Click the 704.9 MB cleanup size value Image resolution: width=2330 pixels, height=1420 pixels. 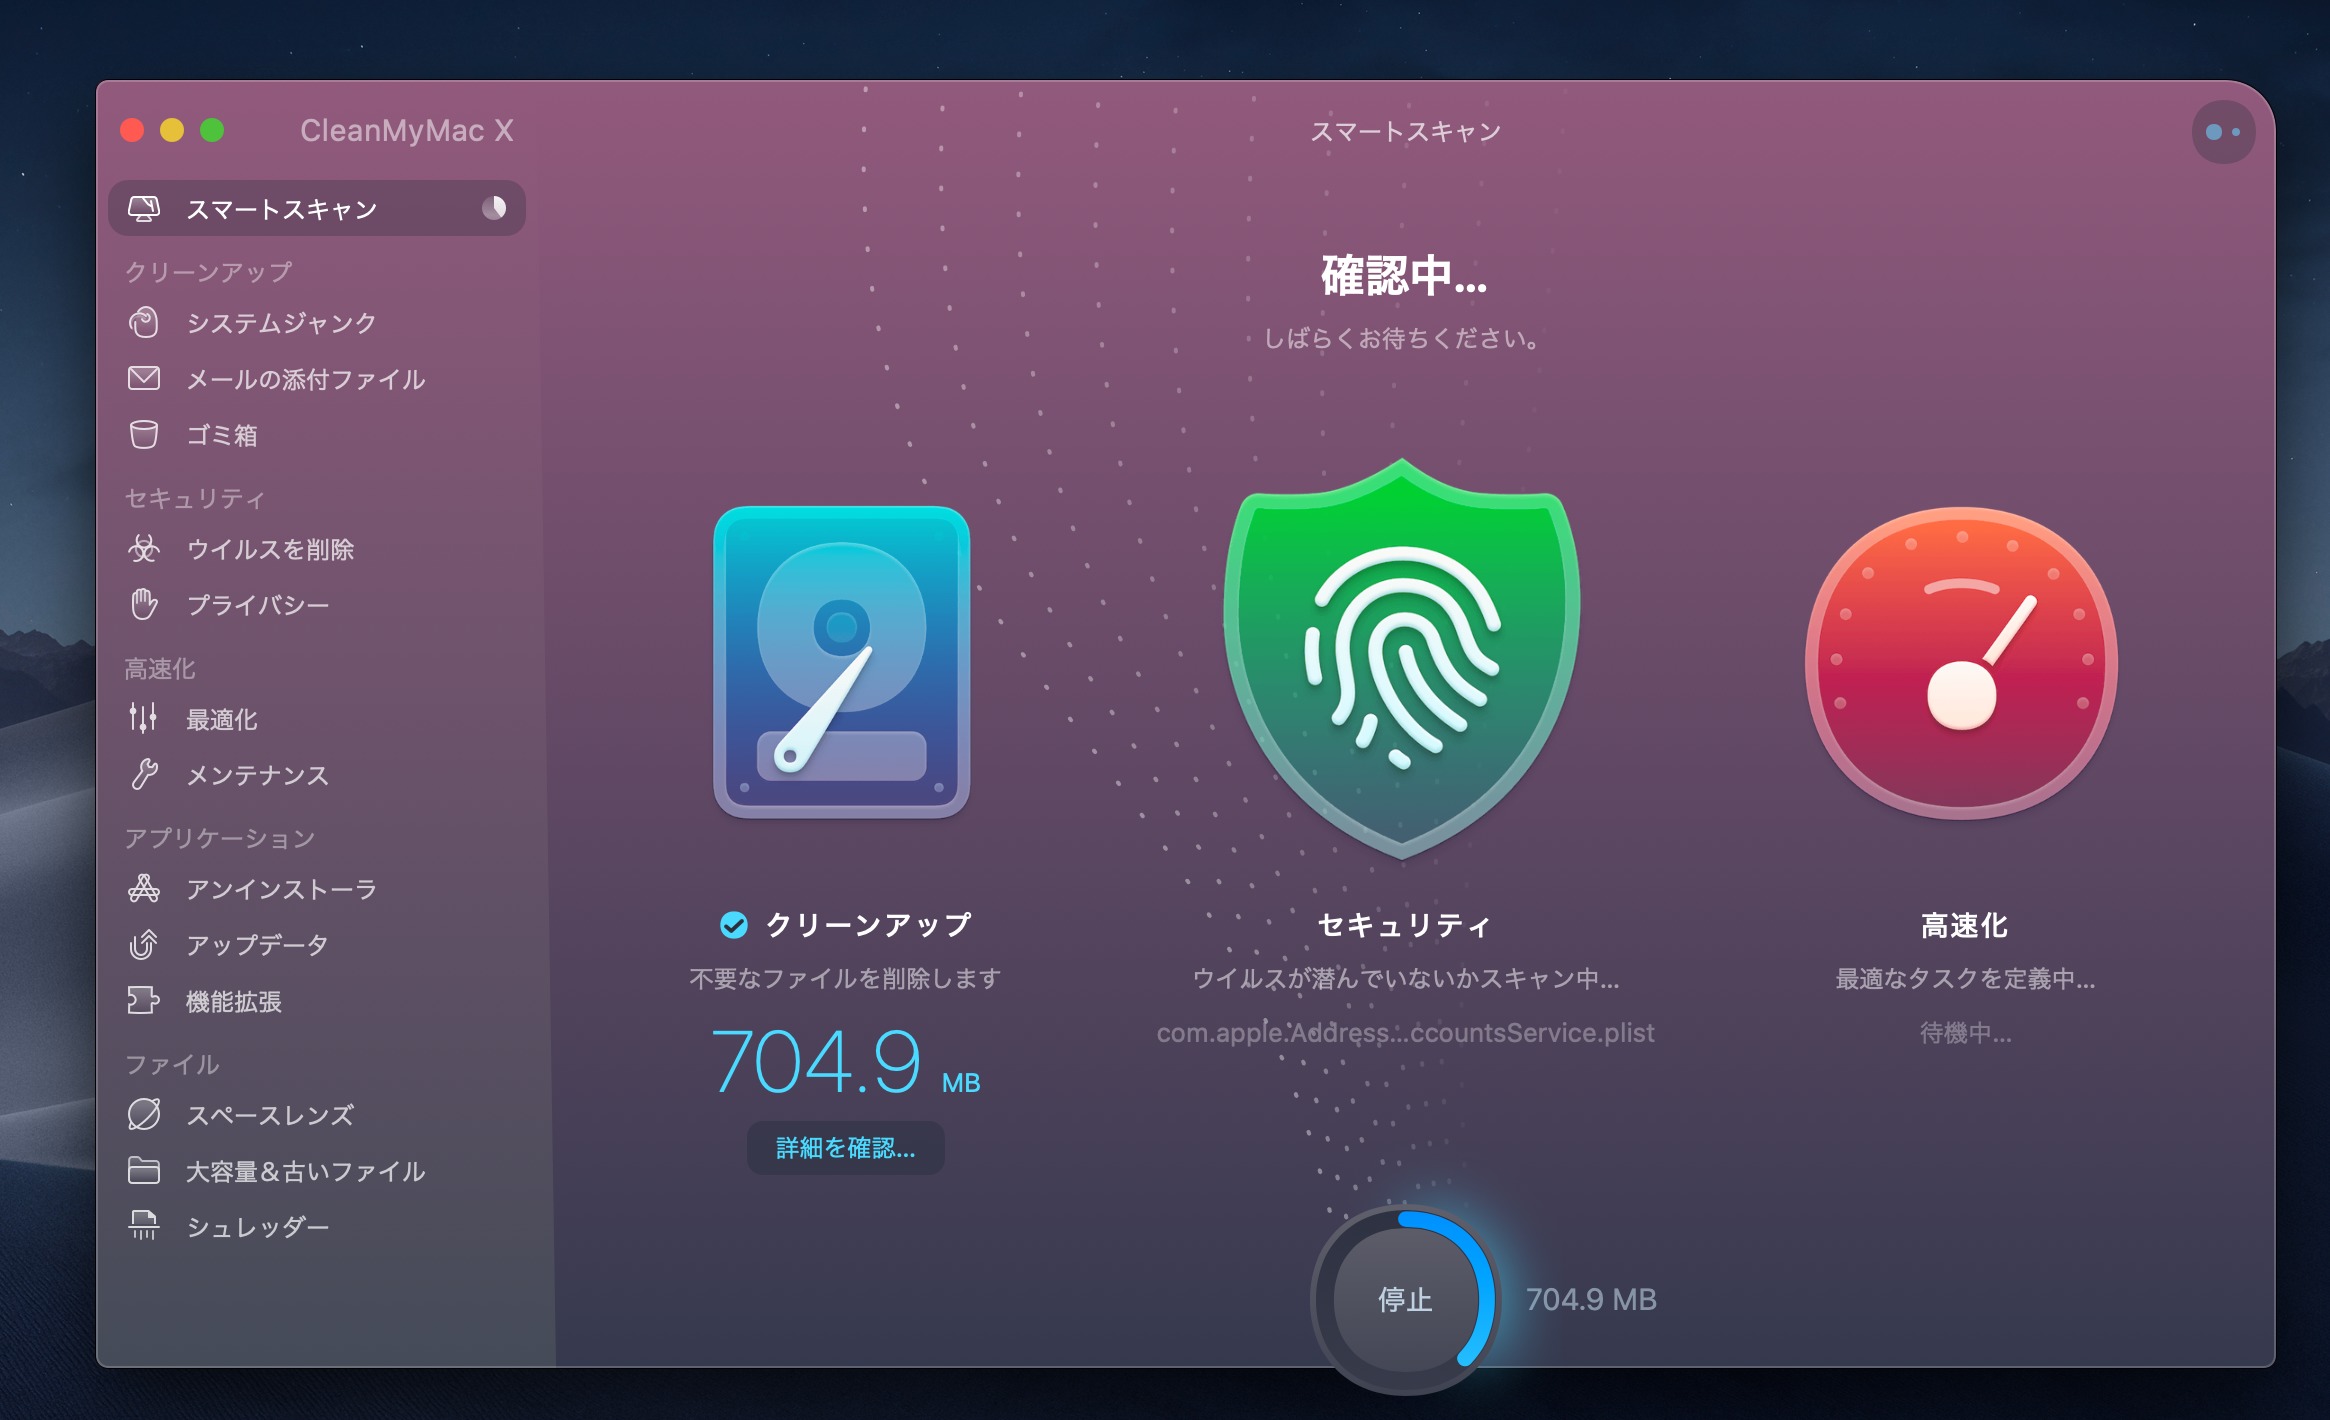pos(845,1062)
